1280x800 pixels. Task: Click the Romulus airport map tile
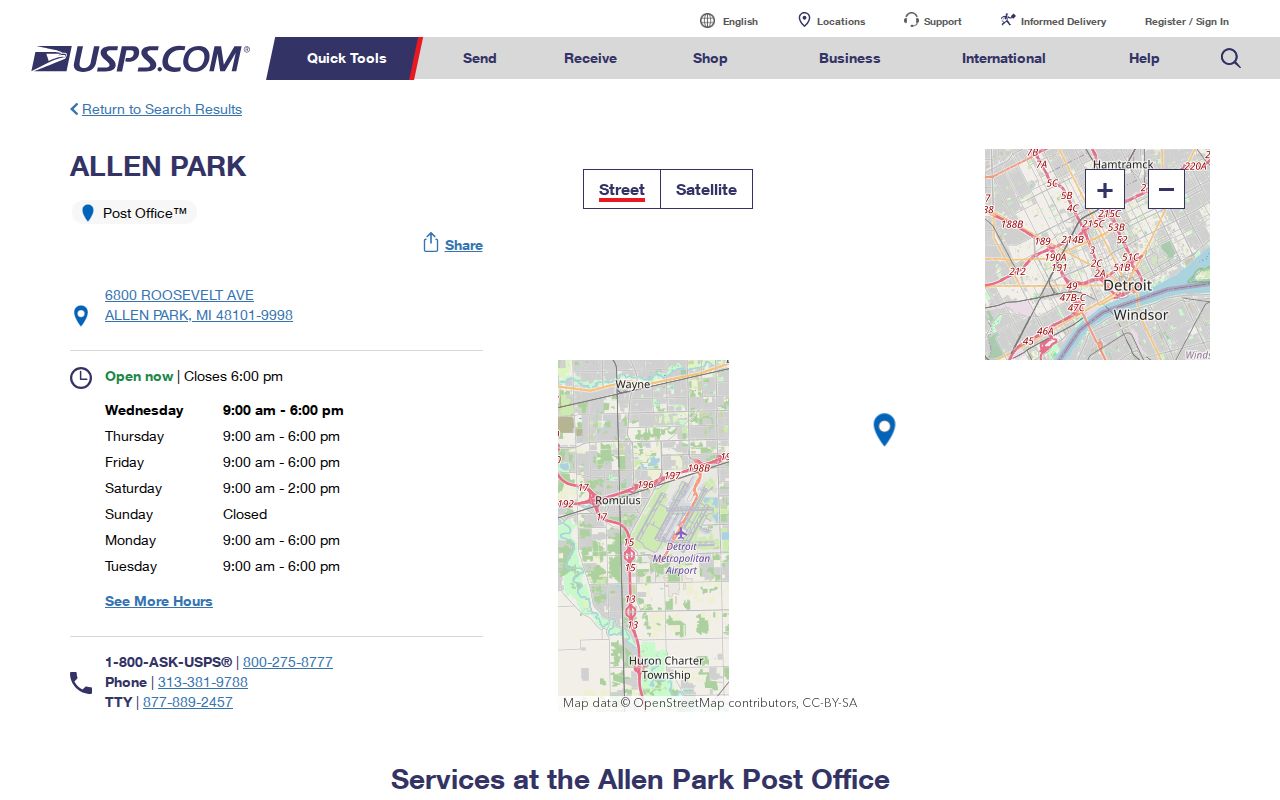(x=643, y=528)
